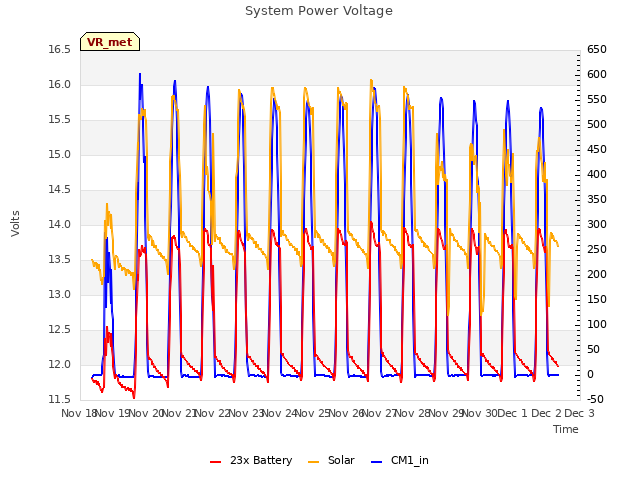The image size is (640, 480).
Task: Click the 14.0 left axis value
Action: pyautogui.click(x=59, y=225)
